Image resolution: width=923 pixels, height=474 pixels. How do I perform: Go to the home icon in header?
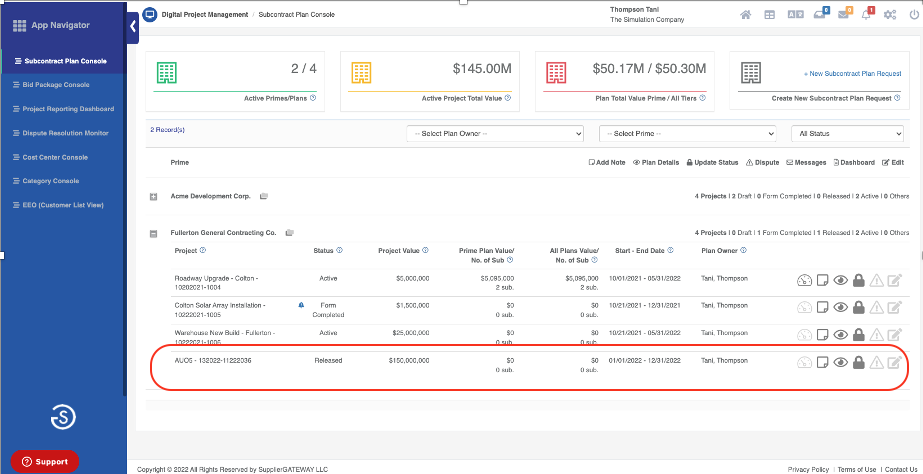click(x=746, y=15)
